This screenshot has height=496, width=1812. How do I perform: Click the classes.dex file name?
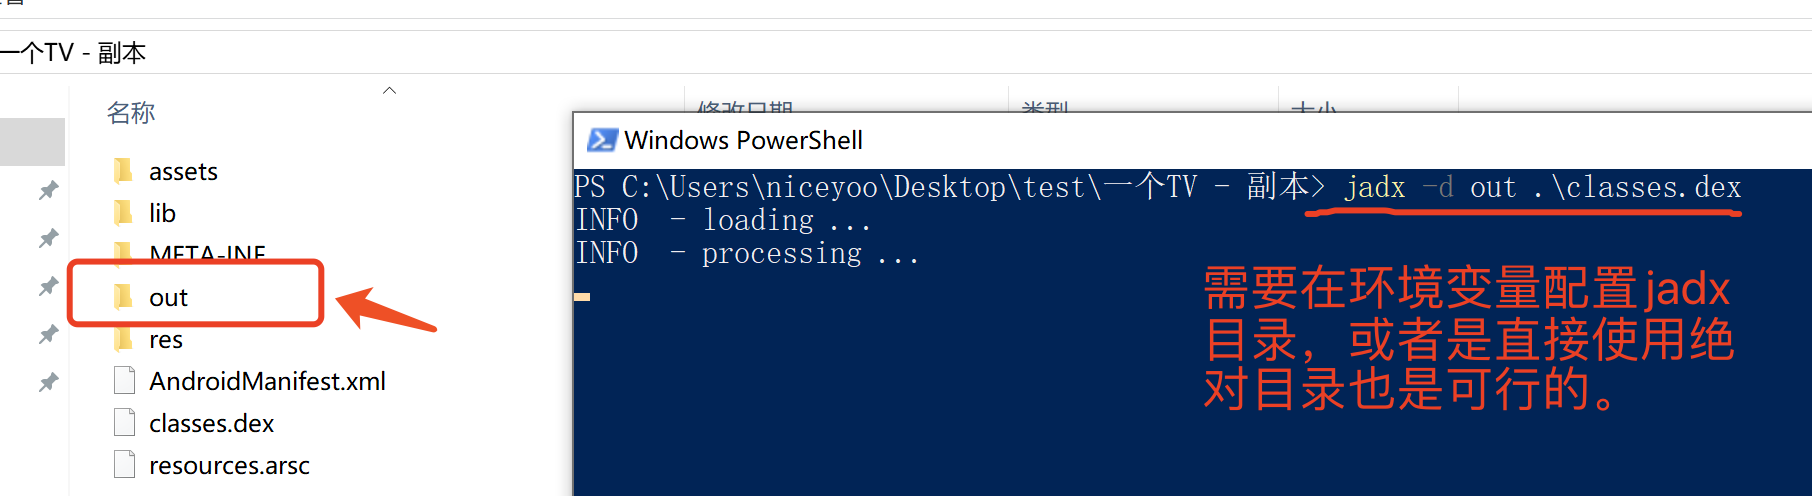pos(211,423)
